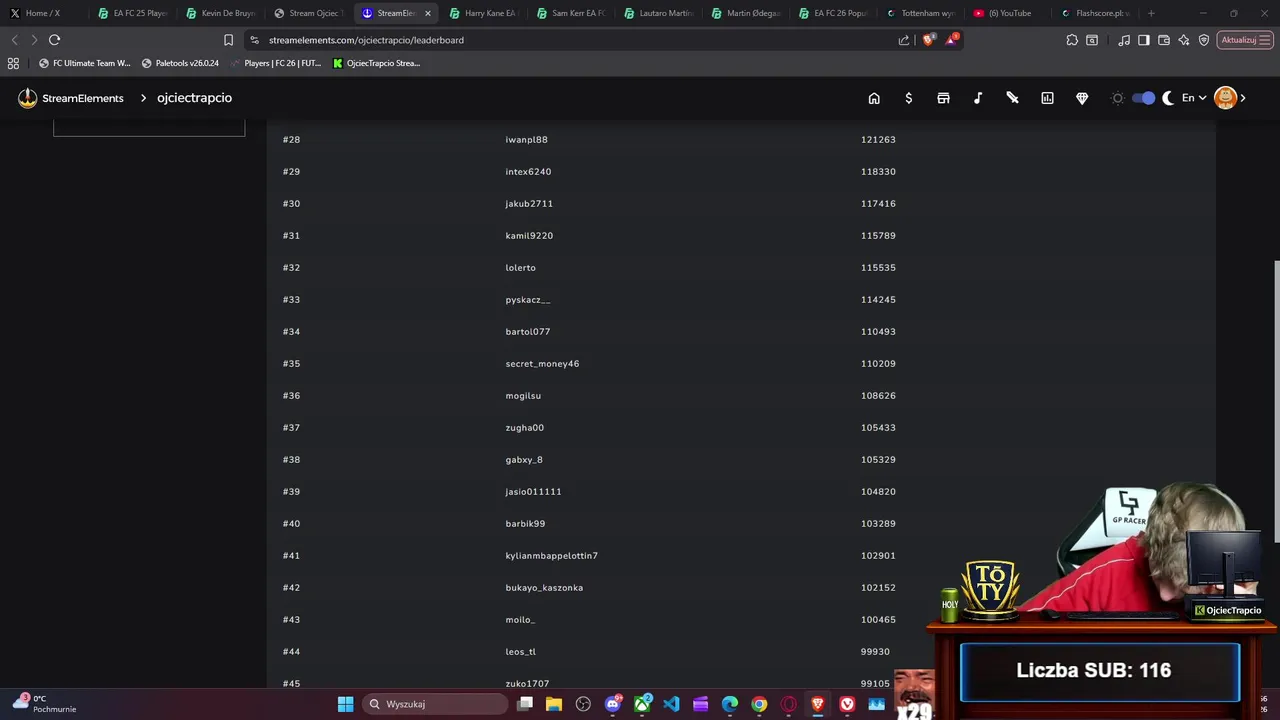
Task: Open Leo AI sparkle icon
Action: 1184,40
